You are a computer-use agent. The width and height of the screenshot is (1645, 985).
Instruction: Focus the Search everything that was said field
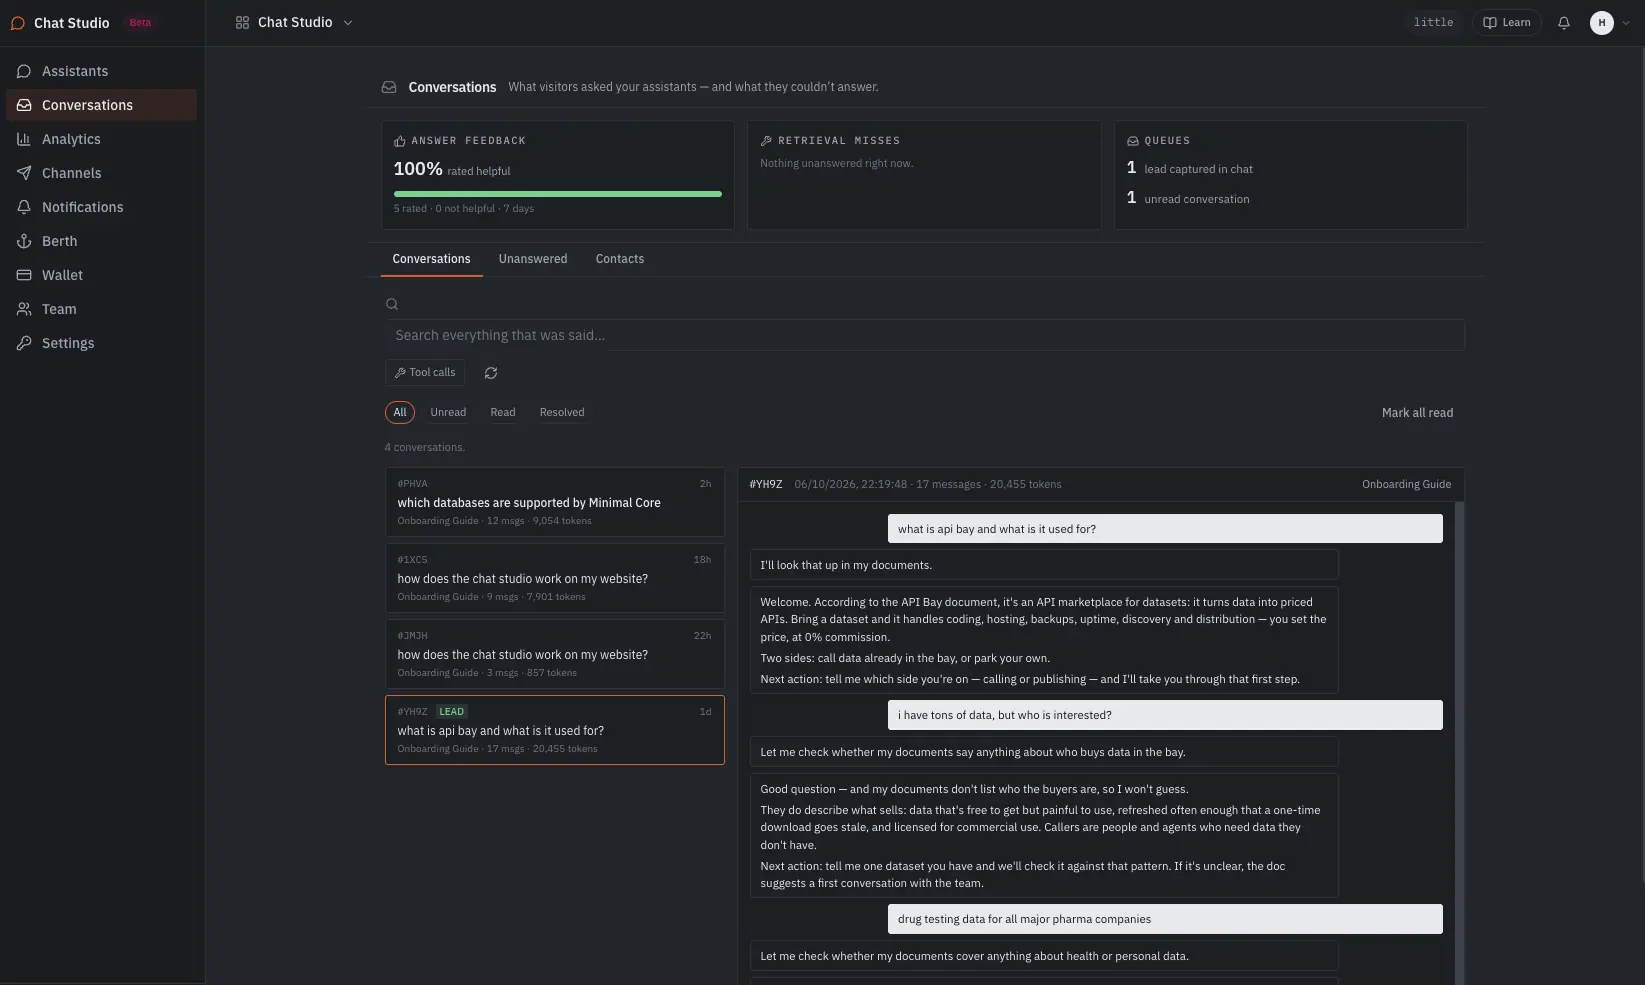925,336
